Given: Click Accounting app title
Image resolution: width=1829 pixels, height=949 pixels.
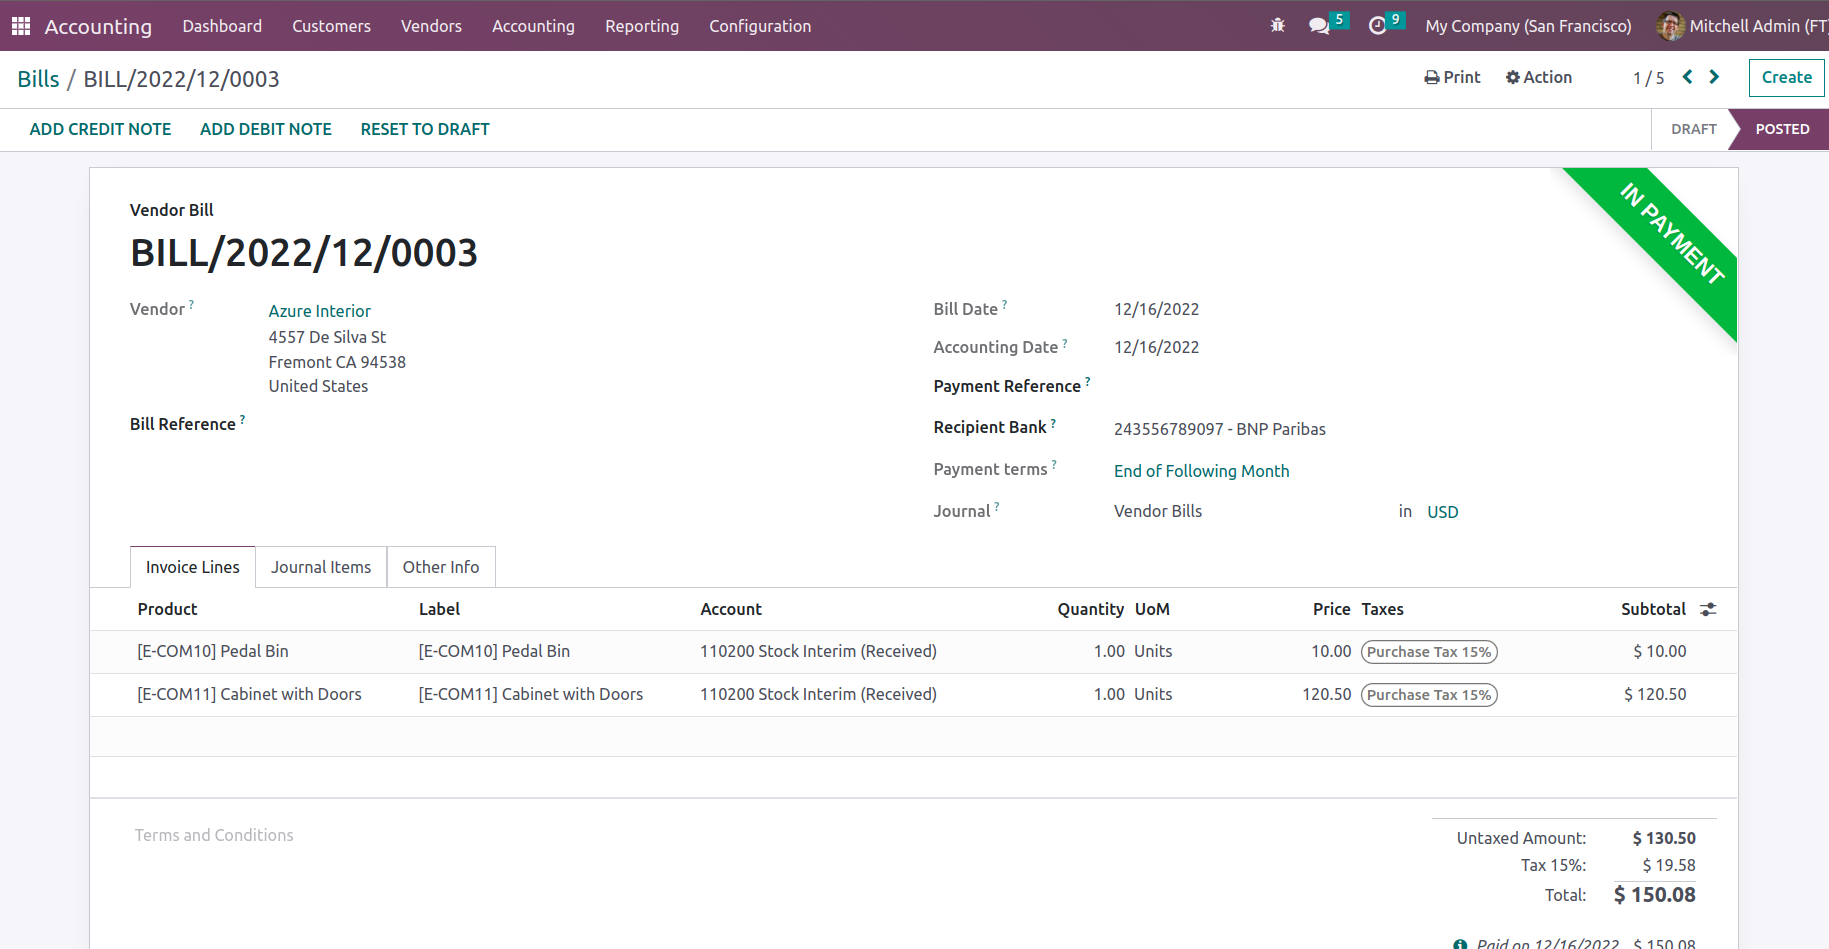Looking at the screenshot, I should [98, 26].
